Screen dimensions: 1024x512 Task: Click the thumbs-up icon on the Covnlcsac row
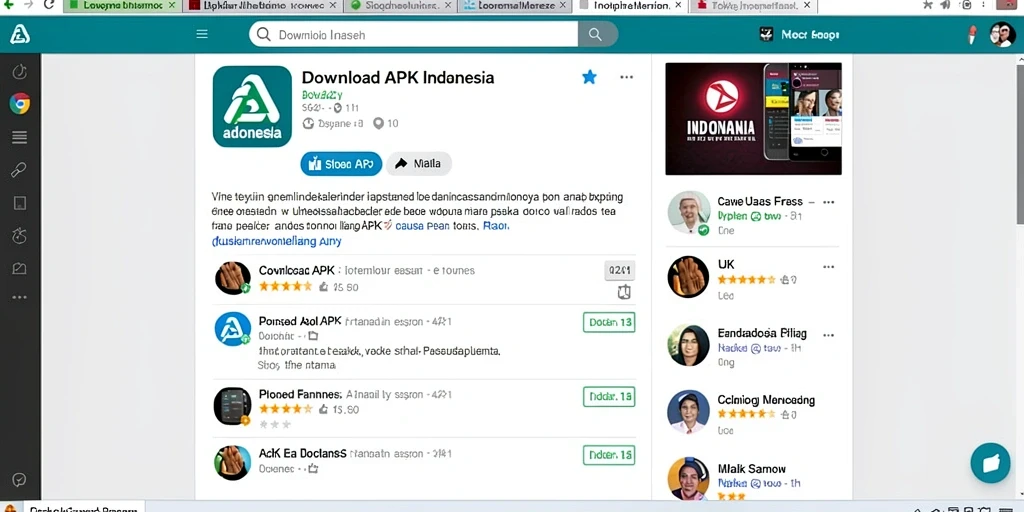(x=323, y=287)
